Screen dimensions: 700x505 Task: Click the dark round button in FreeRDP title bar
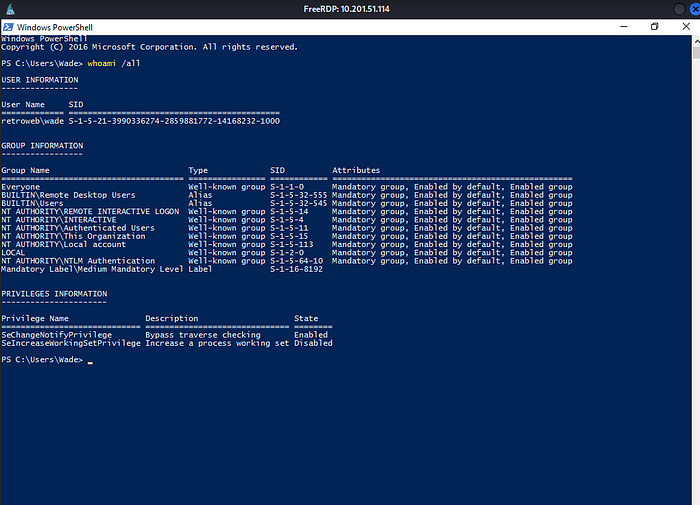pyautogui.click(x=679, y=9)
